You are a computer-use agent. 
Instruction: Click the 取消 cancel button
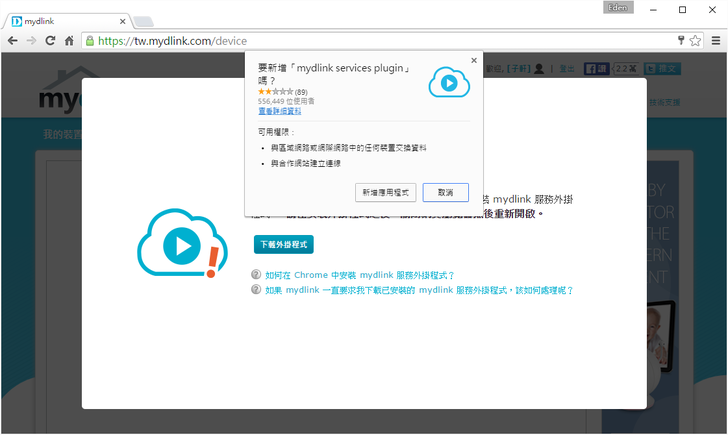tap(446, 193)
